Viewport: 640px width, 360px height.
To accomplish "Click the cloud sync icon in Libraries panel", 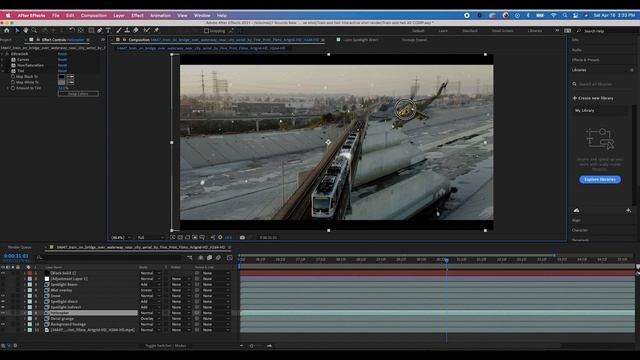I will pos(576,210).
